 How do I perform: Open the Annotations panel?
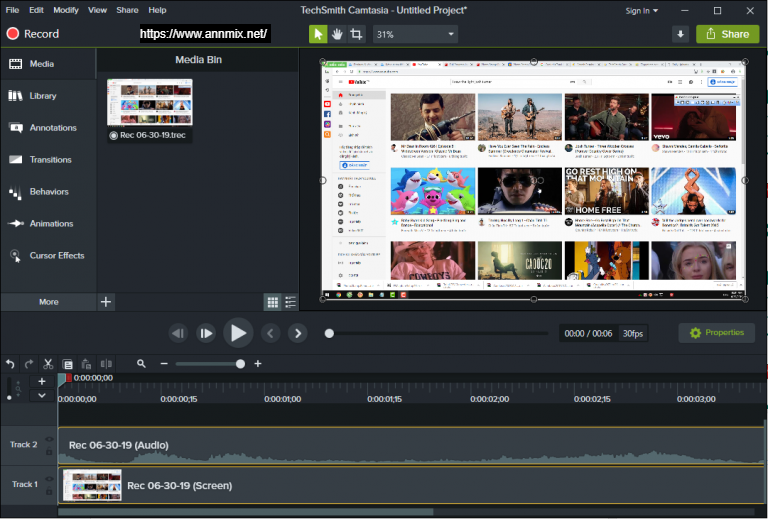coord(48,127)
